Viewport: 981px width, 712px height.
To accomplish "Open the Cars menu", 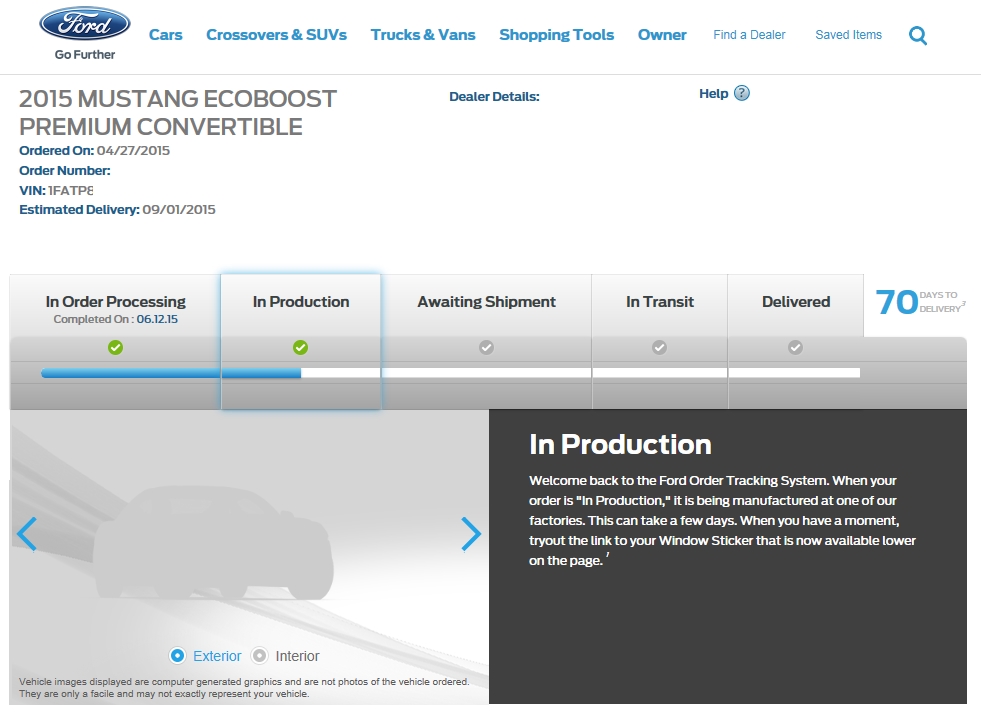I will point(166,35).
